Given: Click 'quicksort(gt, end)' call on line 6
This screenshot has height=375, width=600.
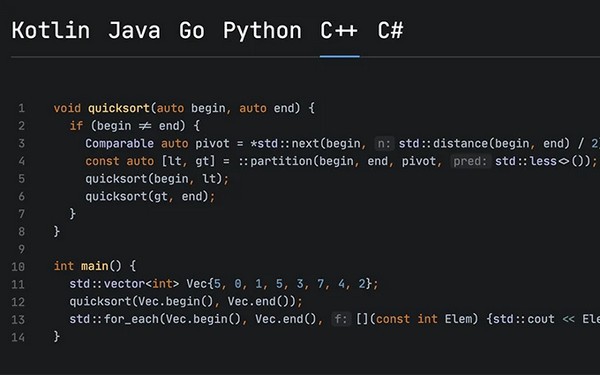Looking at the screenshot, I should [x=147, y=196].
